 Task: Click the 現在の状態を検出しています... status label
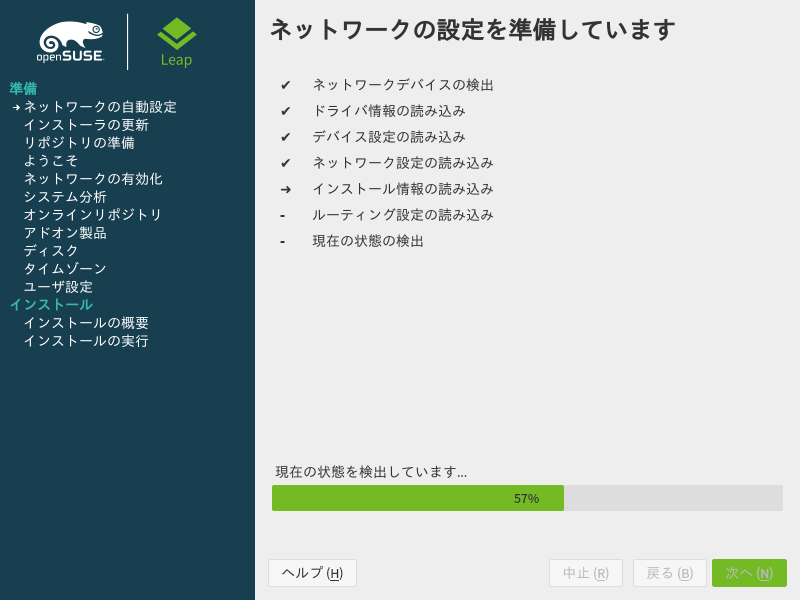coord(371,472)
